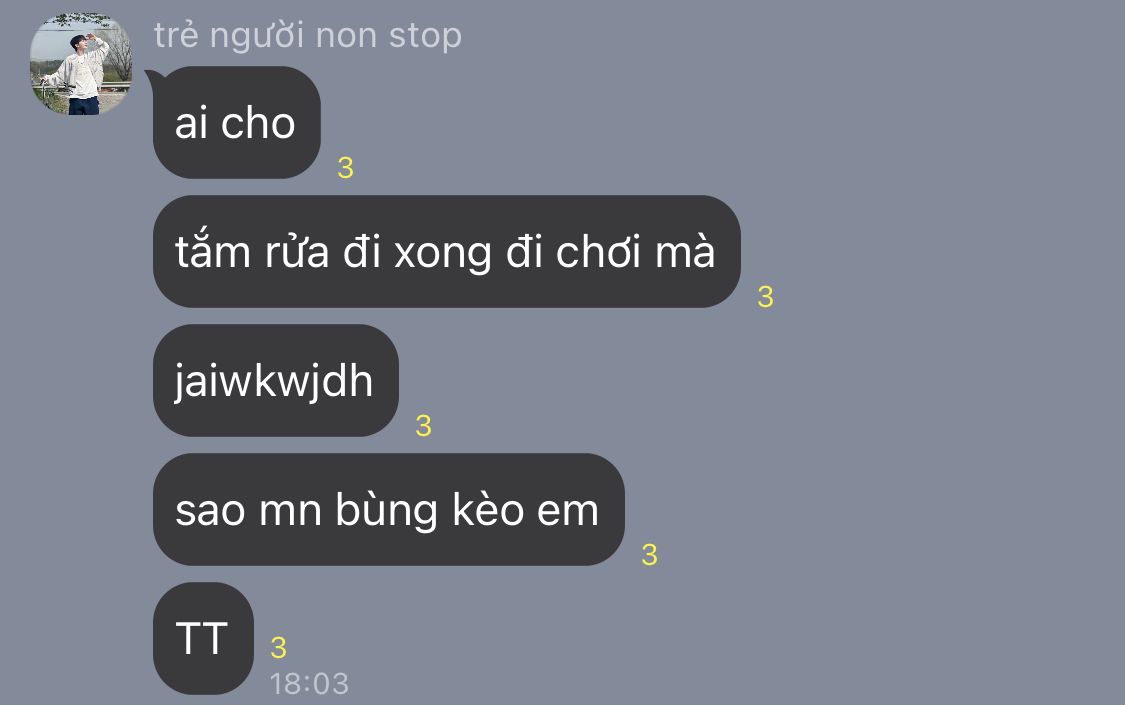
Task: Click the word "chơi" in the second message
Action: 598,252
